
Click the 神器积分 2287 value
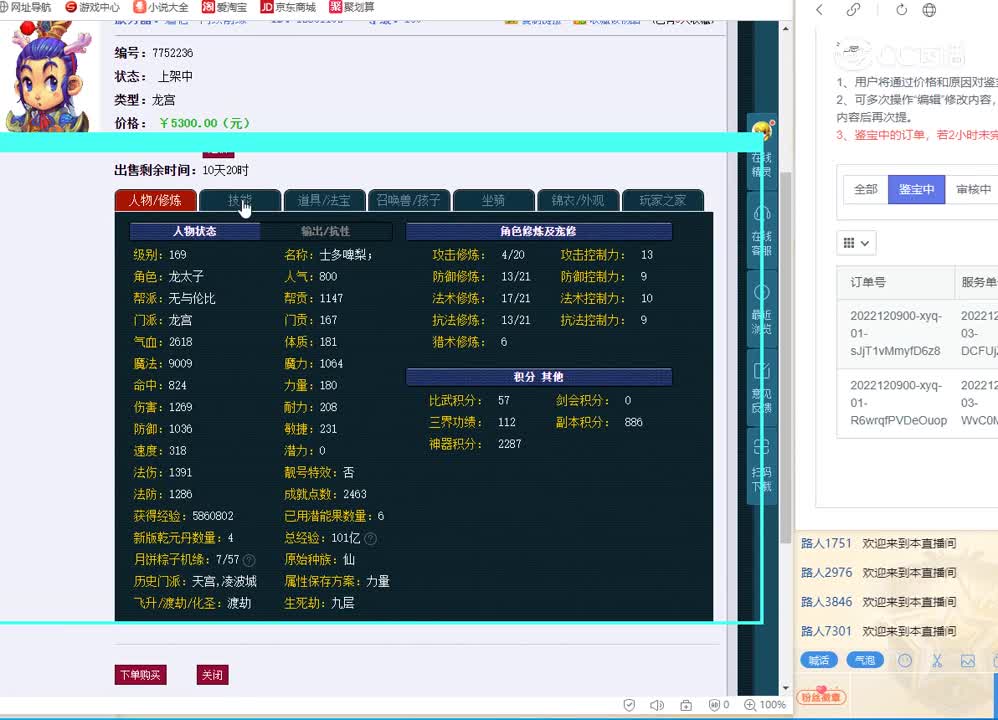point(510,444)
